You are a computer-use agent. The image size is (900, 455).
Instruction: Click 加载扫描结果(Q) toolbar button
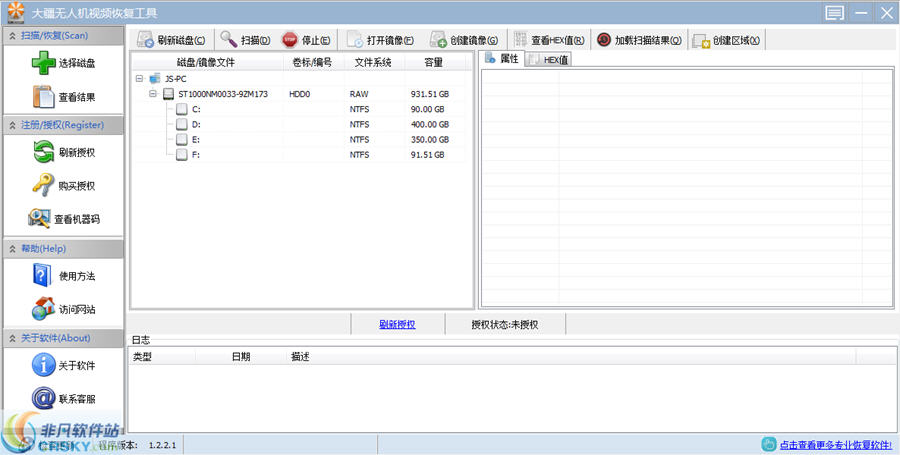pyautogui.click(x=639, y=40)
